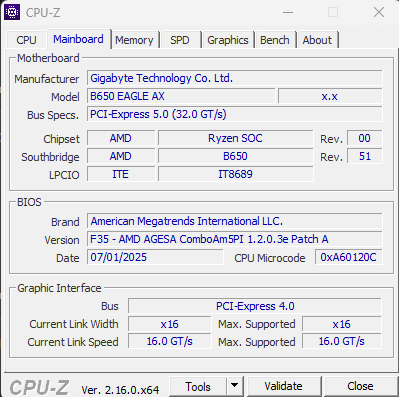Click the chipset AMD vendor field
This screenshot has width=399, height=397.
121,138
